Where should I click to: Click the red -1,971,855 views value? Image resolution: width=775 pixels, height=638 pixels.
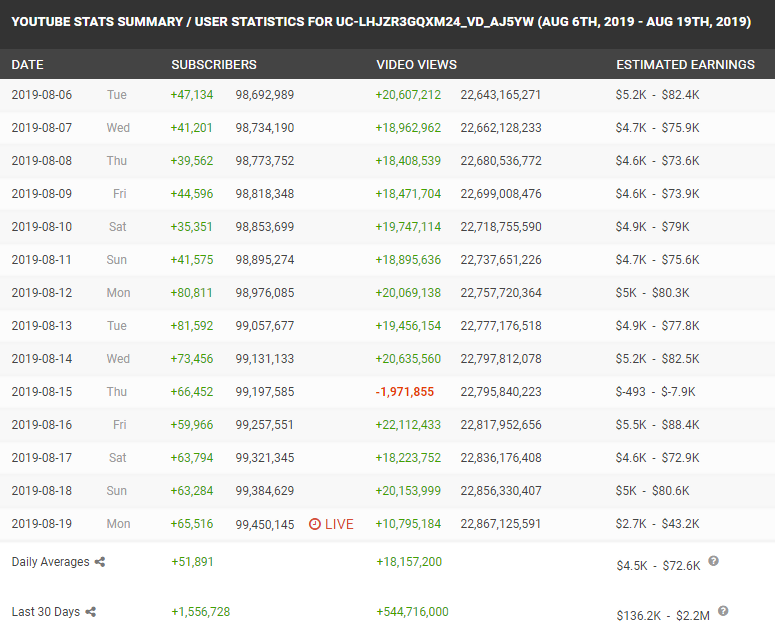[x=405, y=392]
